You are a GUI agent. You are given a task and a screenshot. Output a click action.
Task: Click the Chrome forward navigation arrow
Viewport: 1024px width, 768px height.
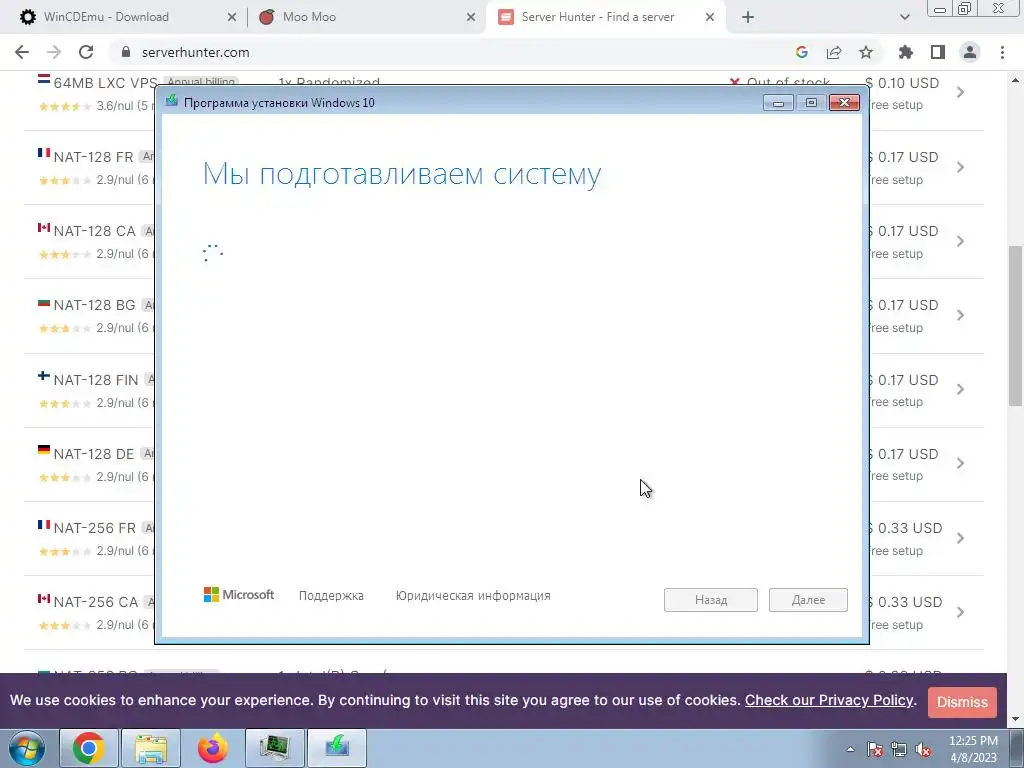54,52
